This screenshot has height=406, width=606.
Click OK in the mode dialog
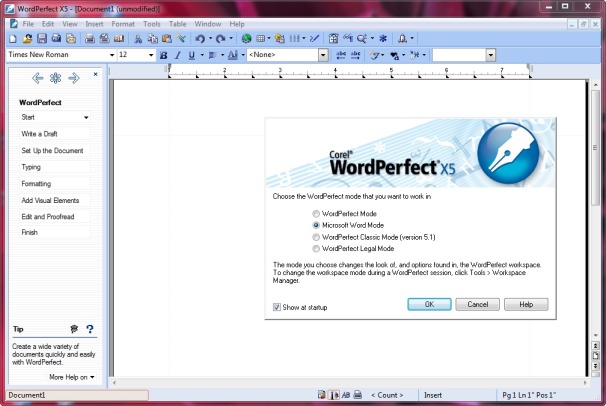pos(429,304)
